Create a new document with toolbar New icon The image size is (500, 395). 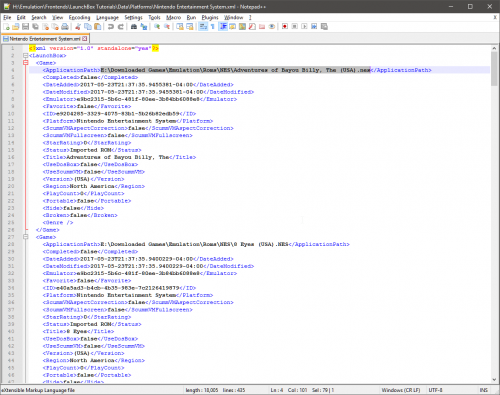pyautogui.click(x=6, y=27)
